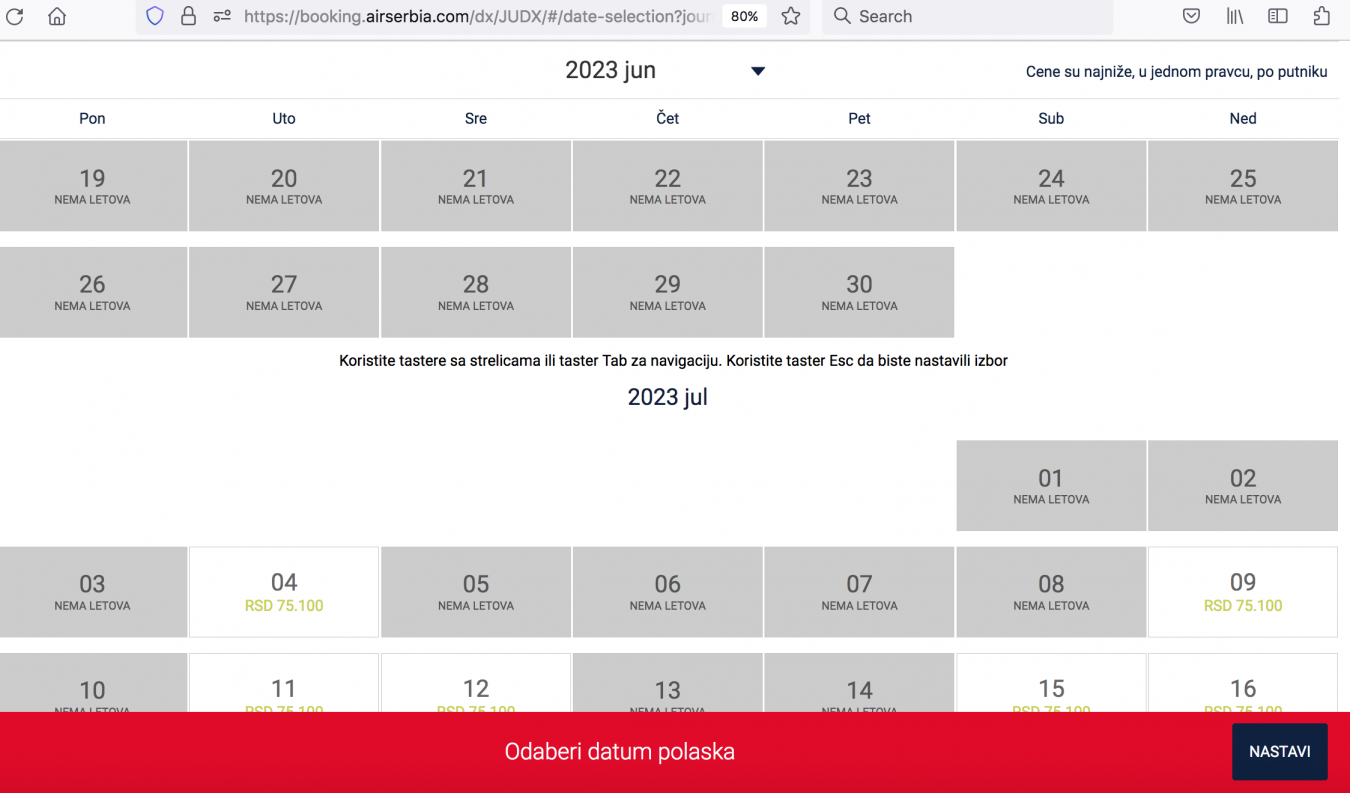Image resolution: width=1350 pixels, height=793 pixels.
Task: Click the NASTAVI button
Action: pyautogui.click(x=1279, y=752)
